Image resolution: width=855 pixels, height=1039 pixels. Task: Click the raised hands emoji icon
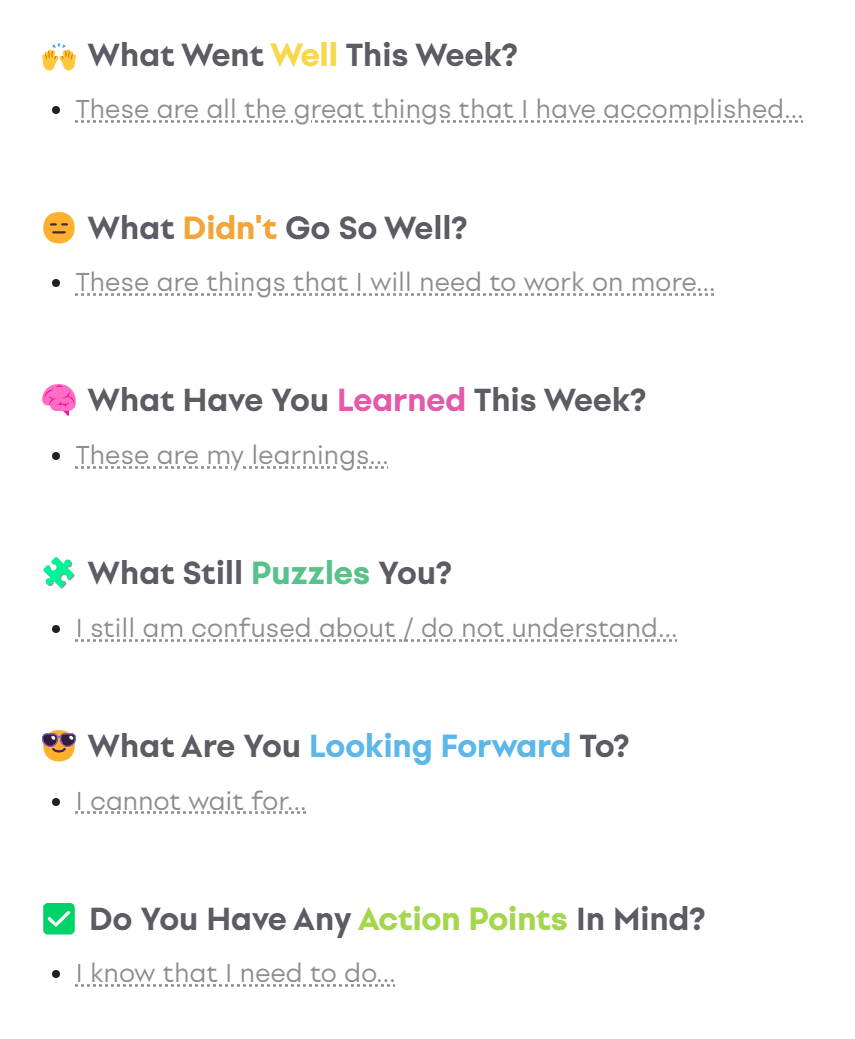tap(59, 56)
